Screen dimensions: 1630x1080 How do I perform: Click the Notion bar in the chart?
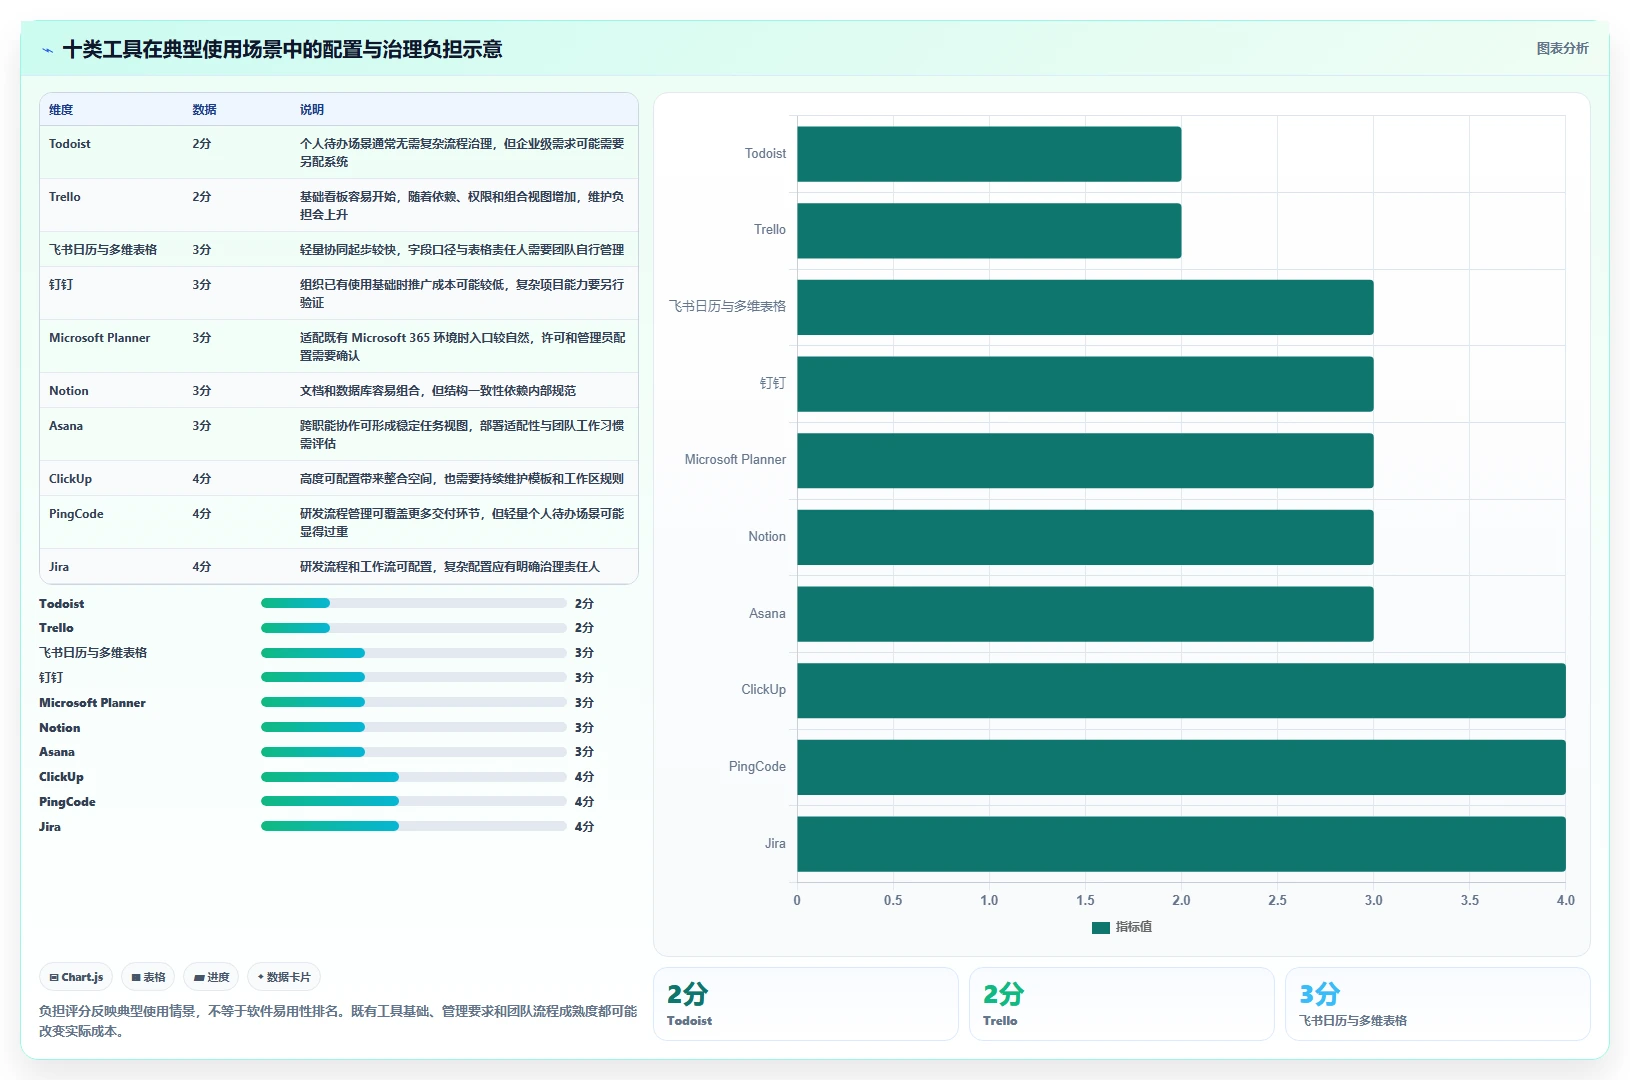pos(1085,537)
